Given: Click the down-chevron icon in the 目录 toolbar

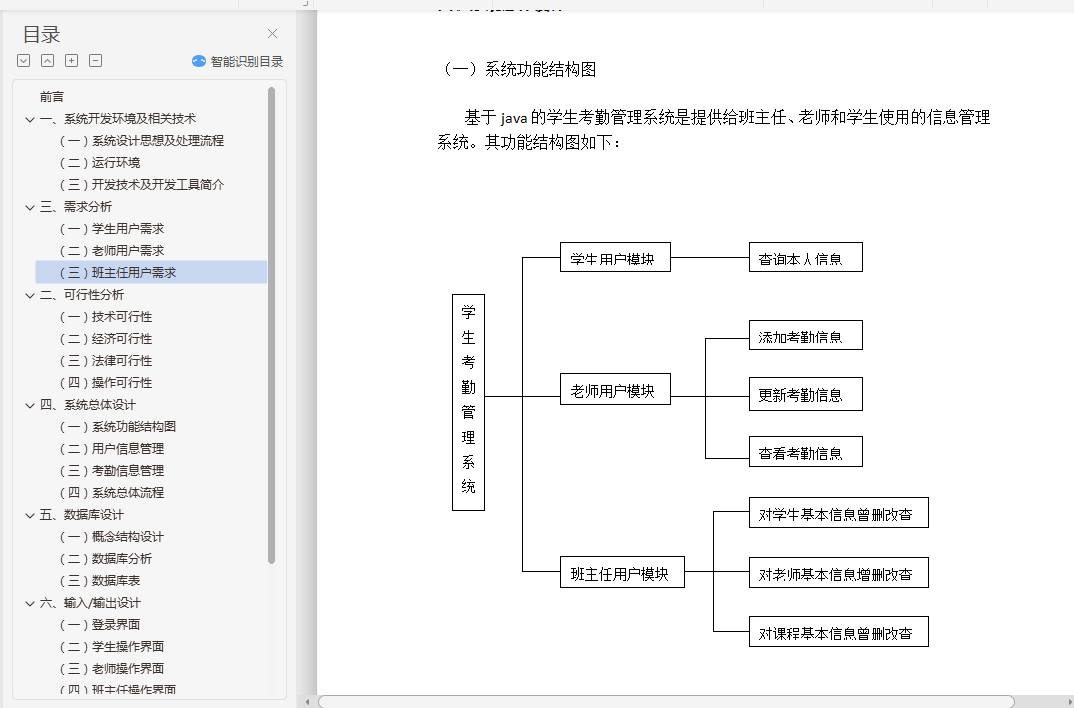Looking at the screenshot, I should pos(23,60).
